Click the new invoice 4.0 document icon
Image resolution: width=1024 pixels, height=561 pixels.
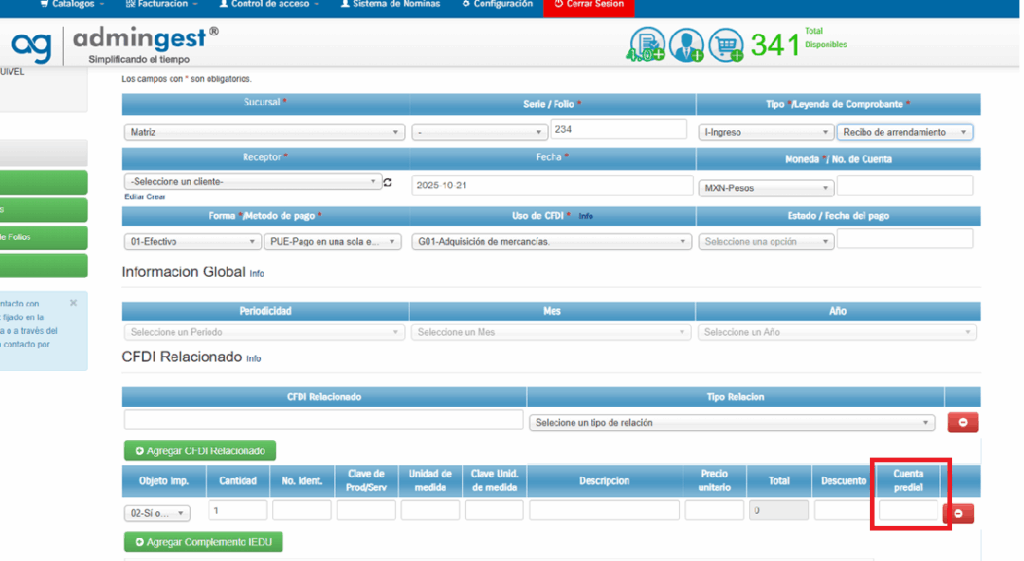(x=647, y=45)
